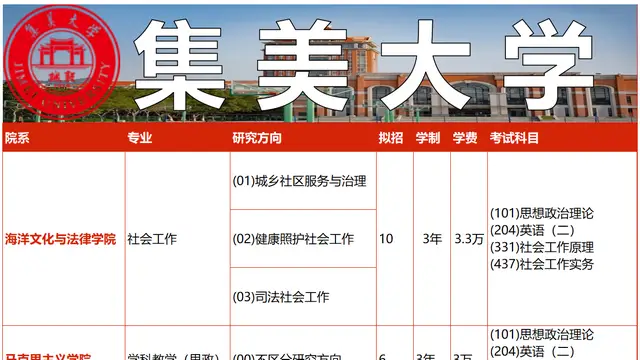Click the 3年 duration in 社会工作 row
Image resolution: width=640 pixels, height=360 pixels.
pos(432,239)
